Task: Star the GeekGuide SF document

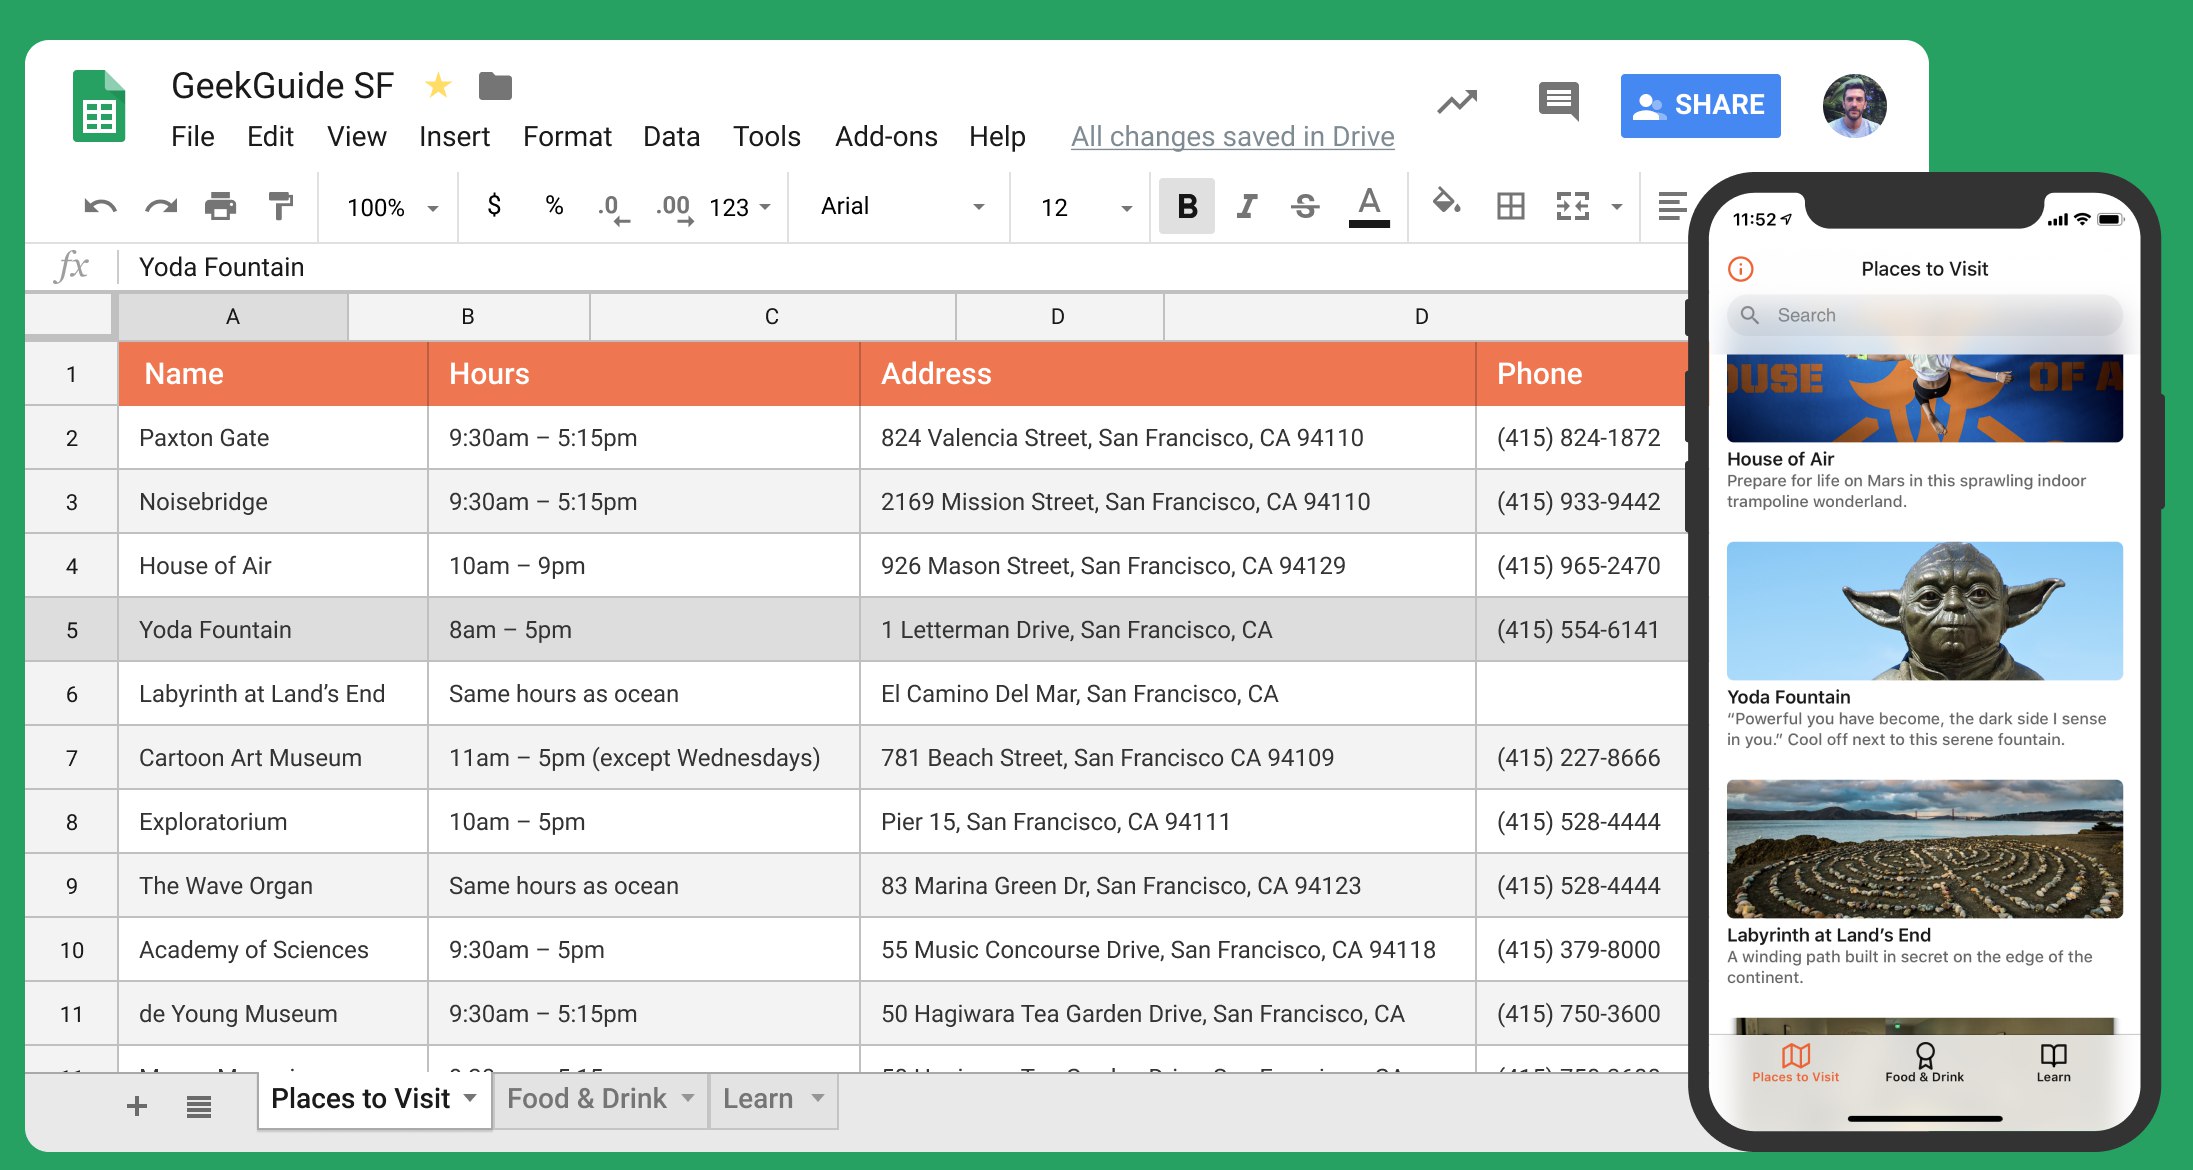Action: (438, 86)
